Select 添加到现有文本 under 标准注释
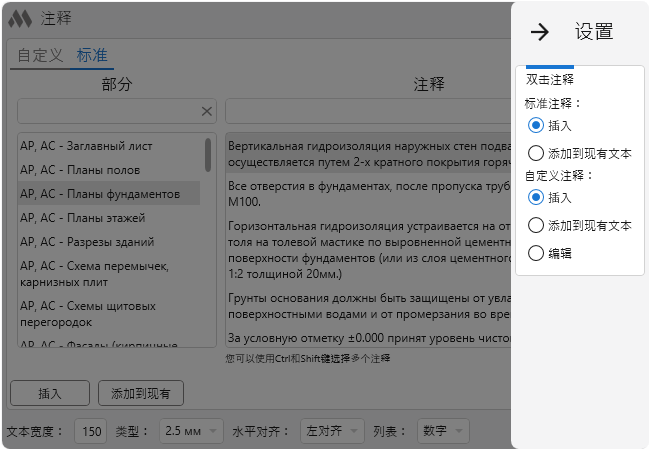The image size is (650, 450). point(536,154)
